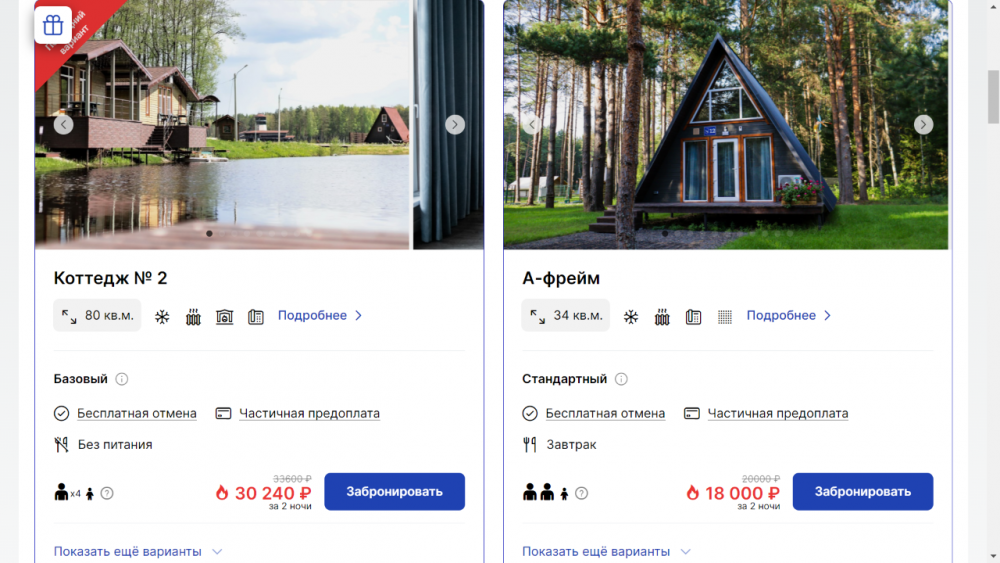Click the heating radiator icon for А-фрейм
1000x563 pixels.
click(662, 316)
